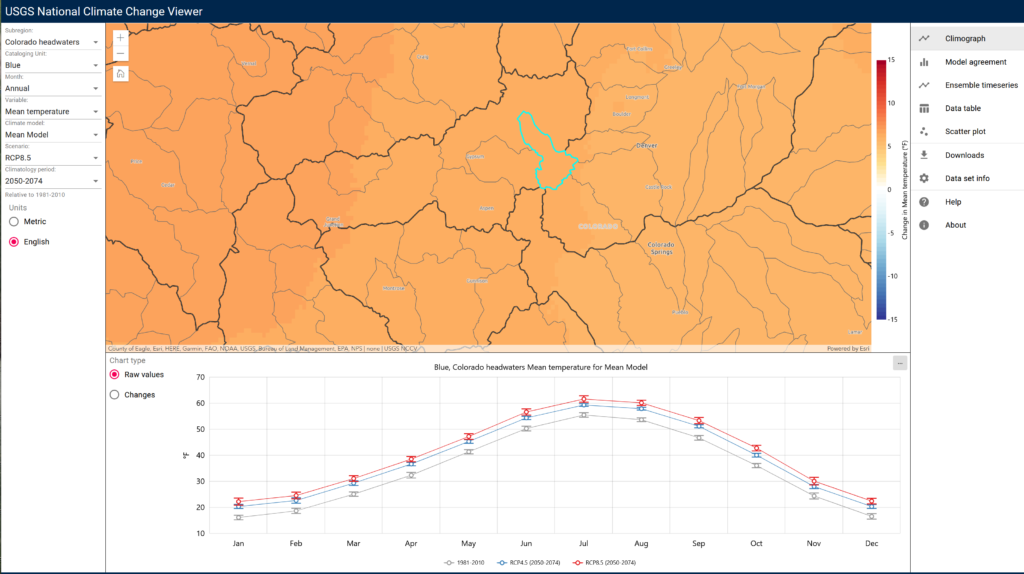
Task: Open the Subregion dropdown
Action: click(x=52, y=42)
